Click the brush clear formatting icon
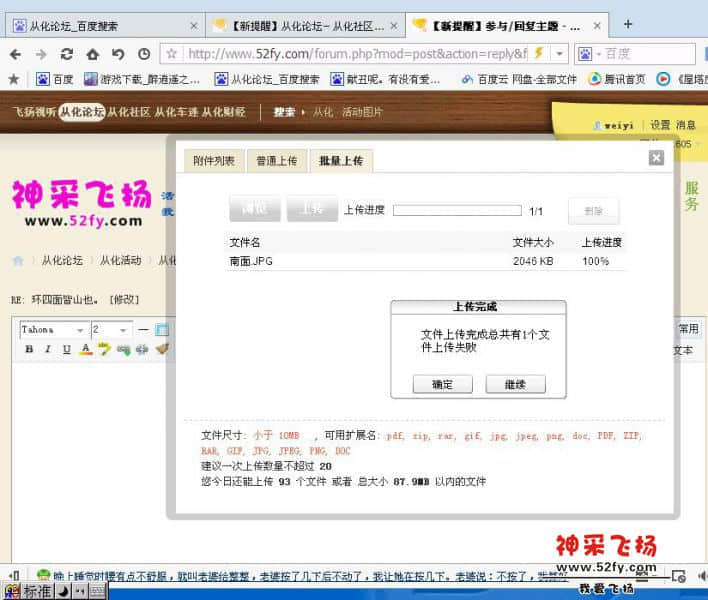The image size is (708, 600). (162, 348)
